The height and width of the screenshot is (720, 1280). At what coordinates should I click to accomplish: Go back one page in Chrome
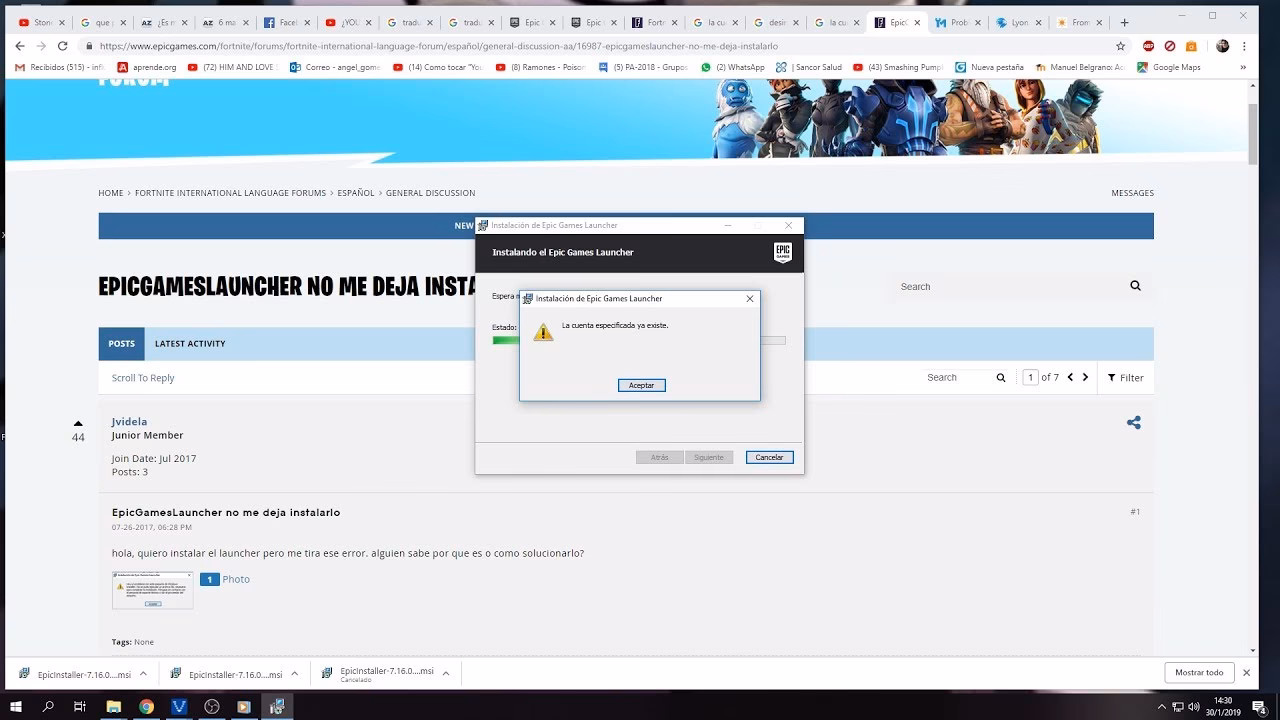(x=18, y=46)
